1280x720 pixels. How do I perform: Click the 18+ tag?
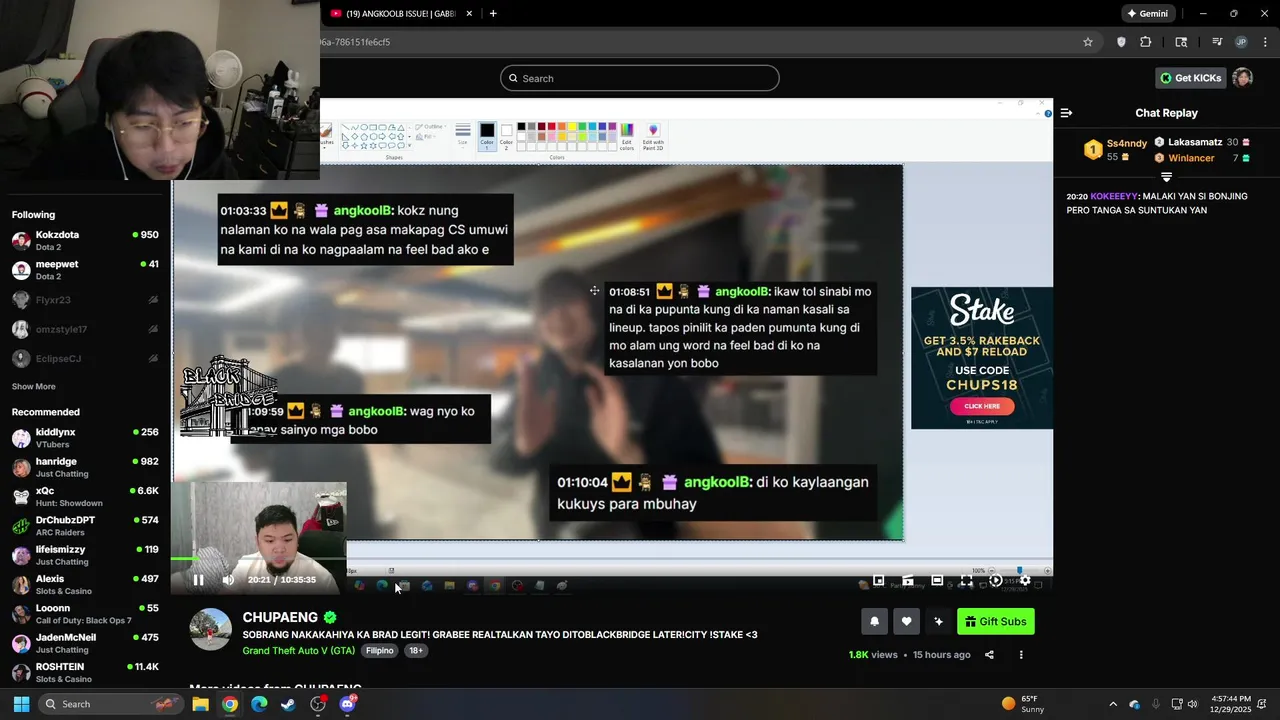pos(416,650)
